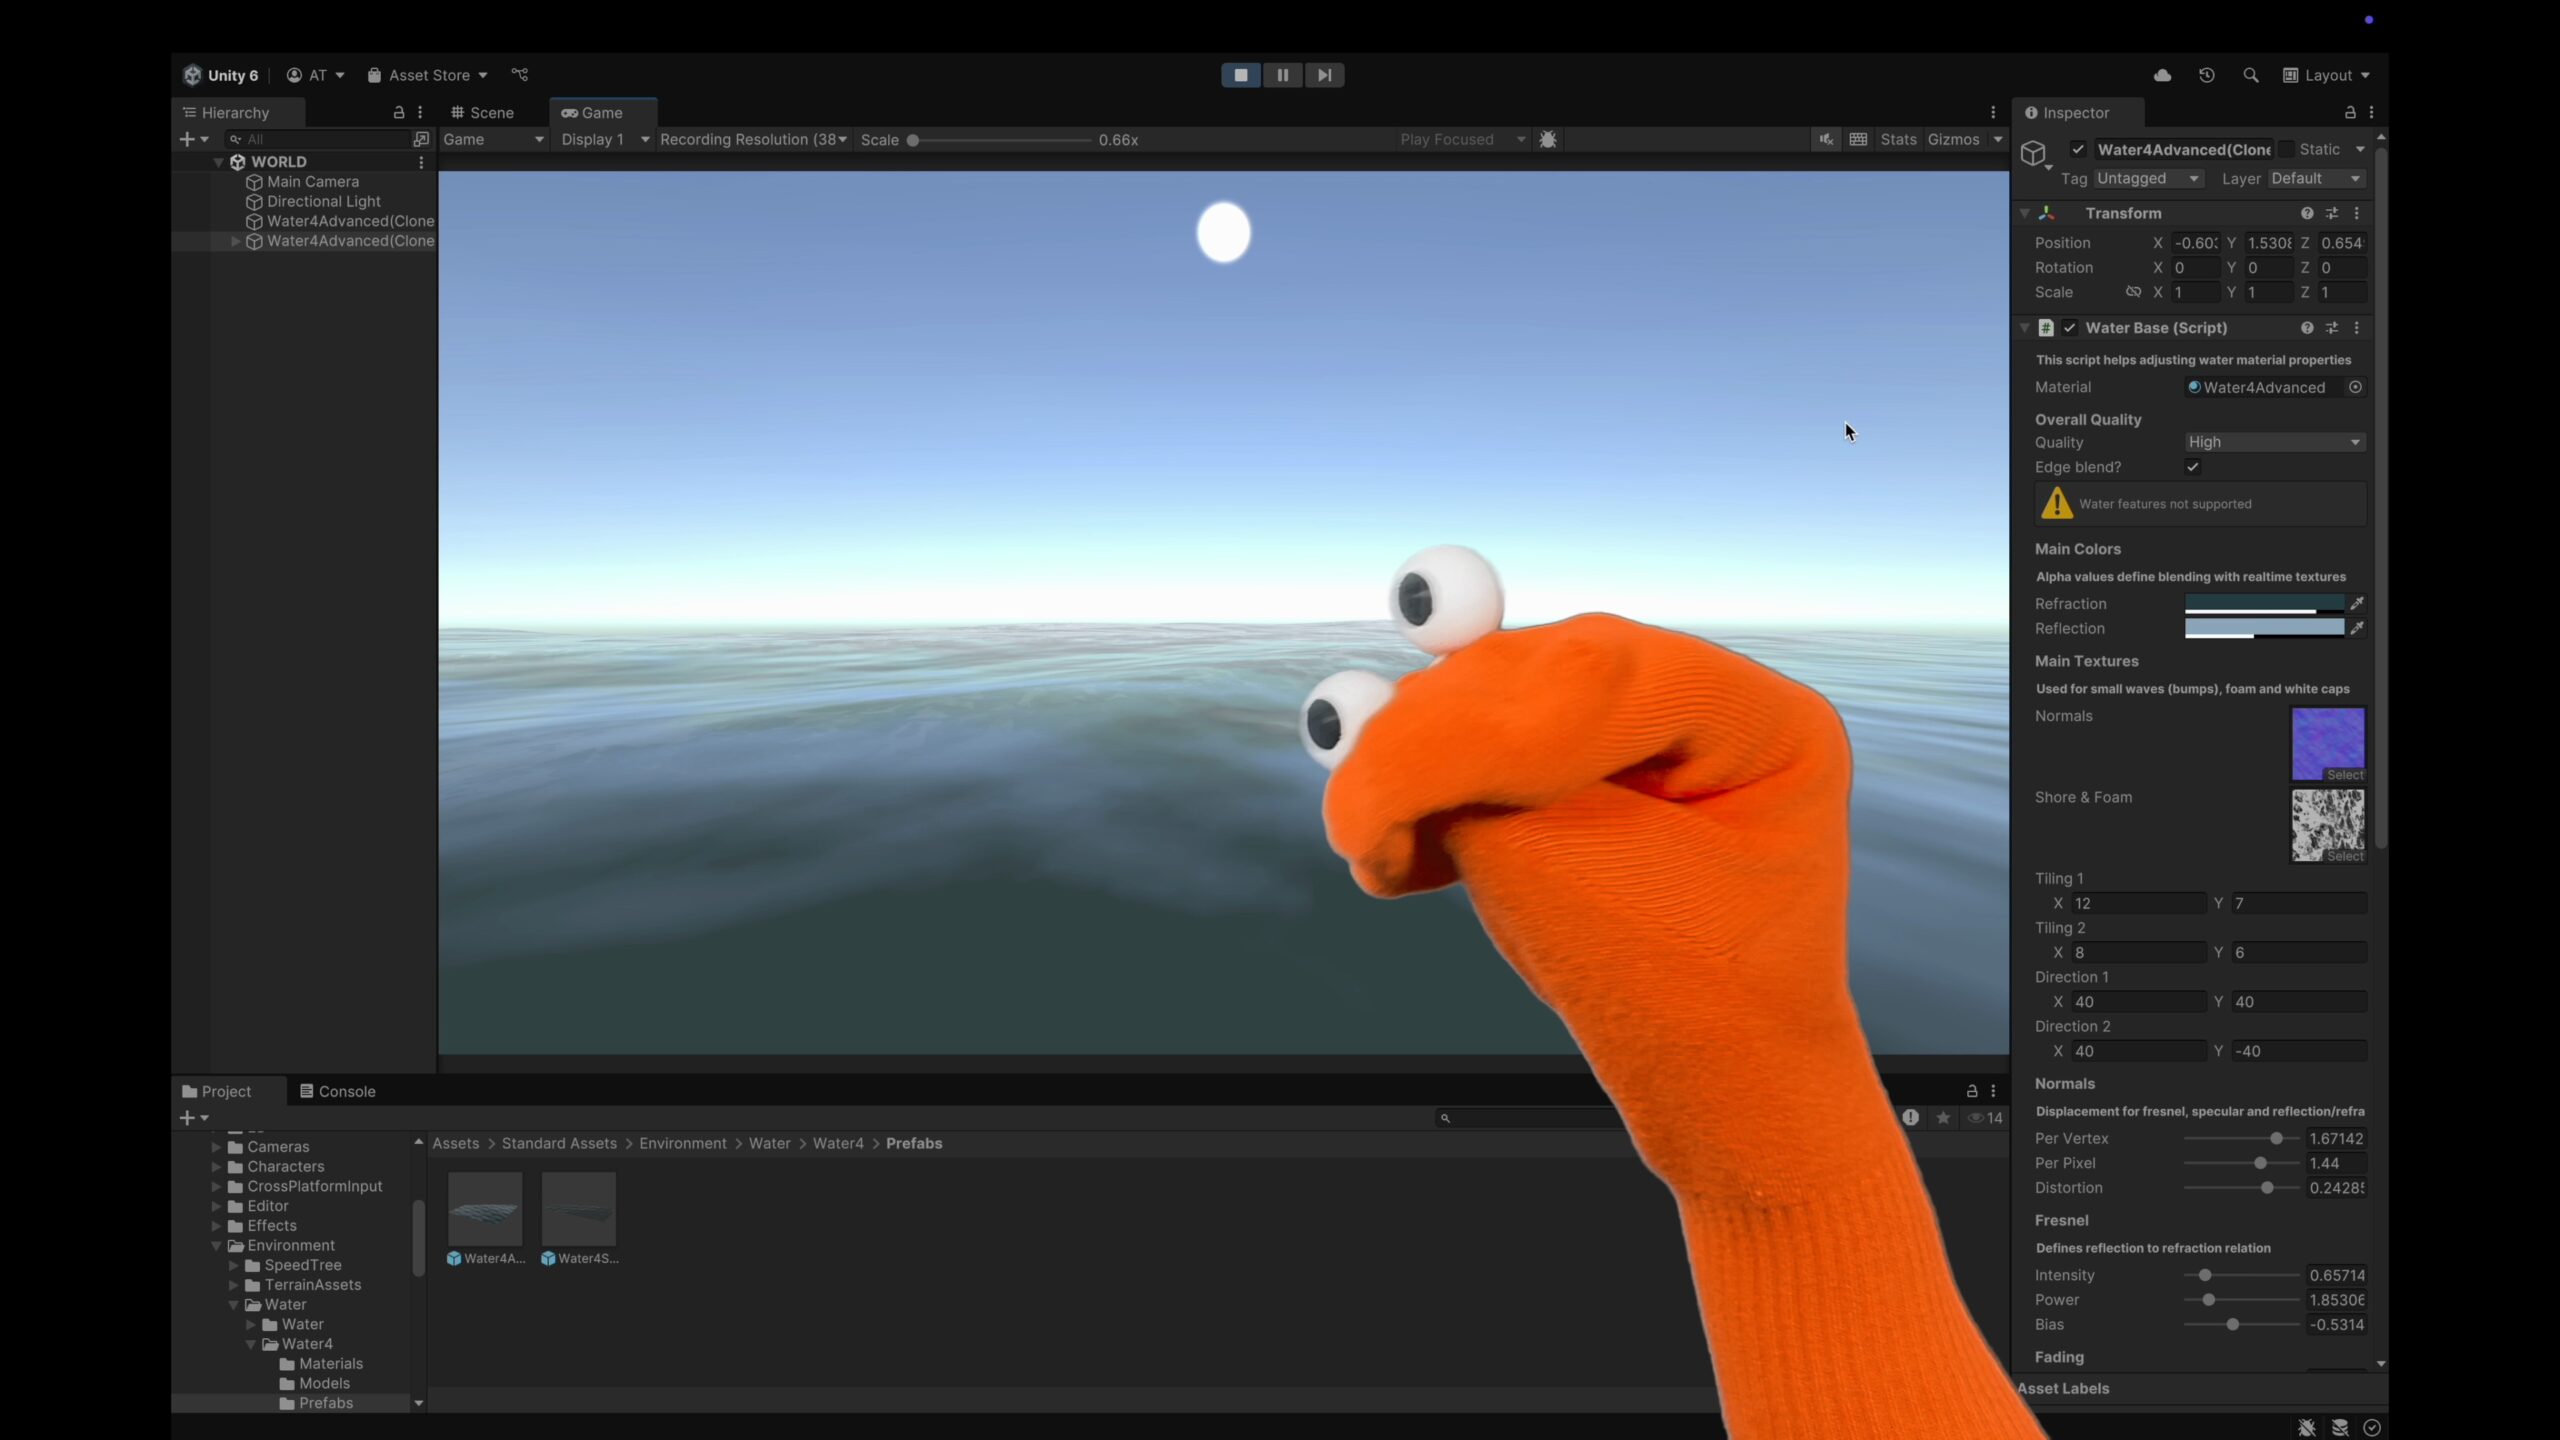Open the material object picker circle
Screen dimensions: 2560x1440
[x=2355, y=387]
